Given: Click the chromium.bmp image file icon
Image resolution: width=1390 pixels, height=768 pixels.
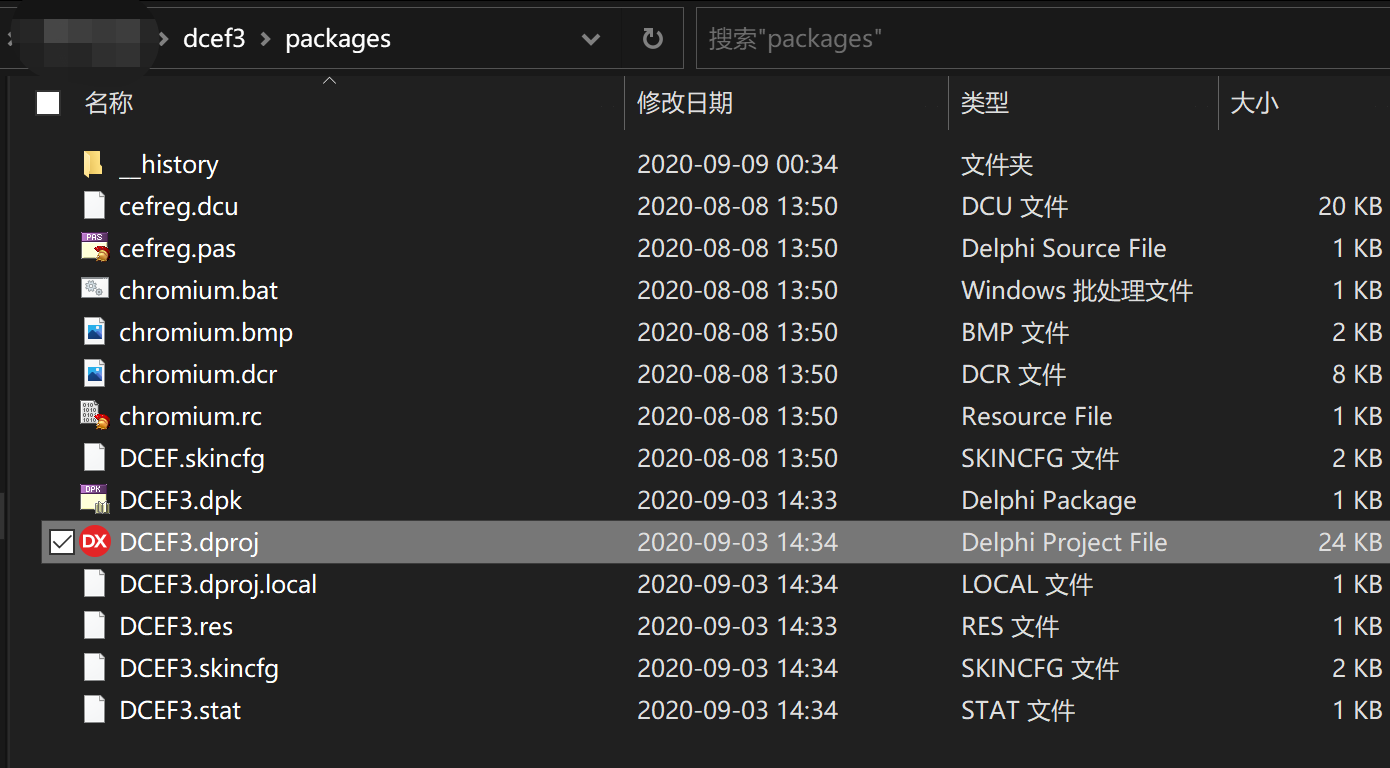Looking at the screenshot, I should pos(94,332).
